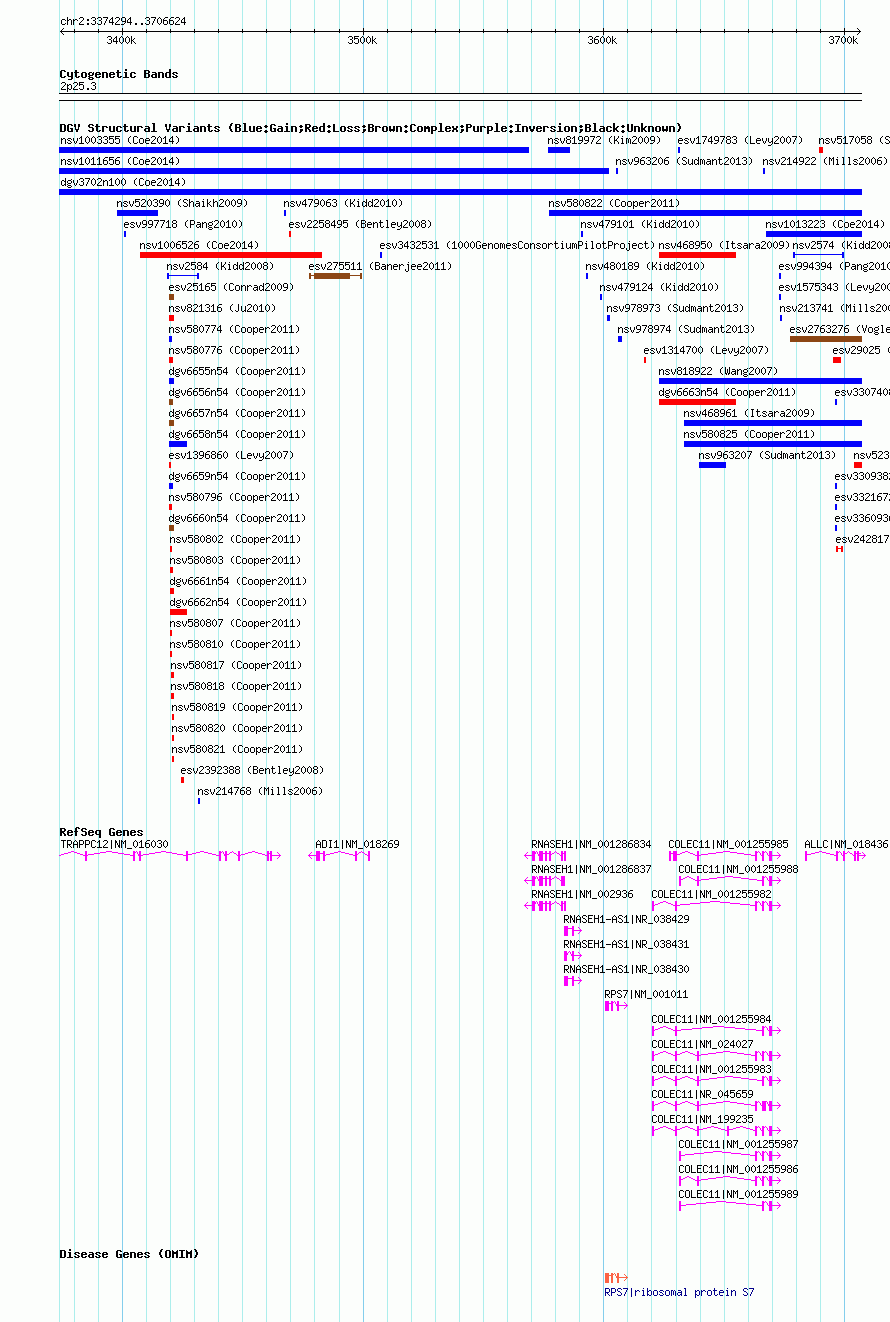This screenshot has height=1322, width=890.
Task: Open variant nsv480189 (Kidd2010)
Action: pos(645,267)
